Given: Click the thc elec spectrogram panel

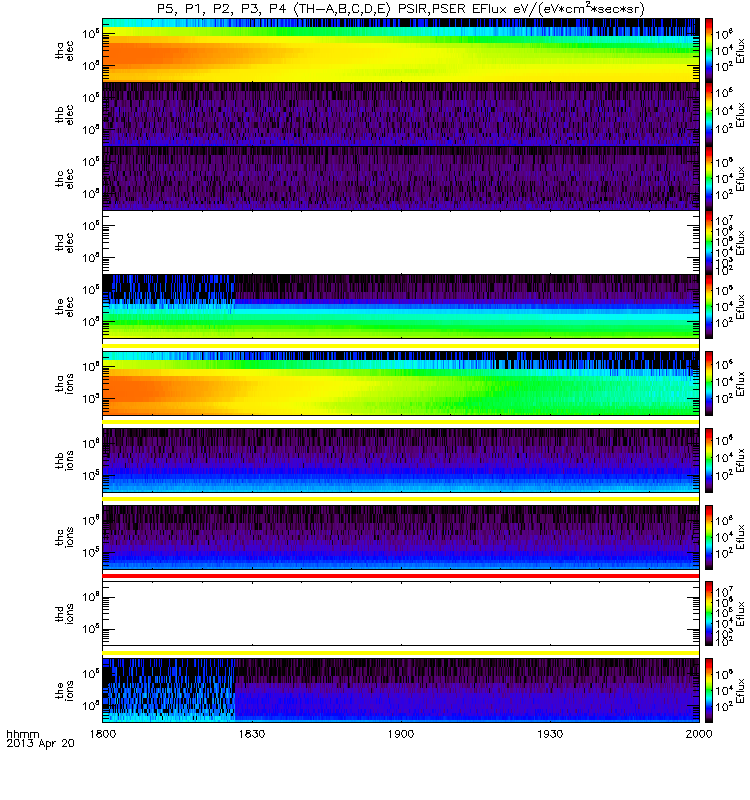Looking at the screenshot, I should [401, 179].
